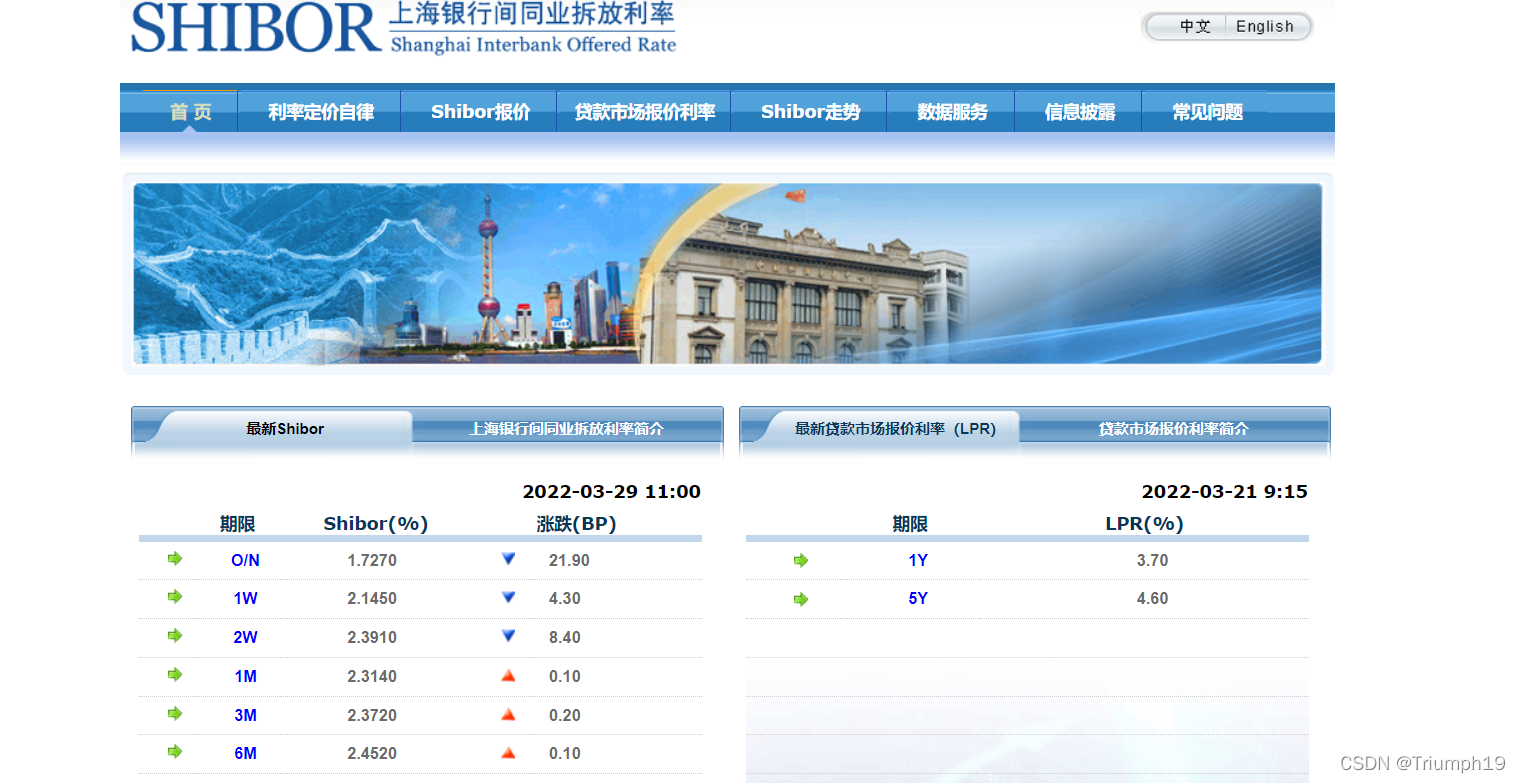Open the 6M term link
This screenshot has width=1521, height=783.
click(246, 753)
